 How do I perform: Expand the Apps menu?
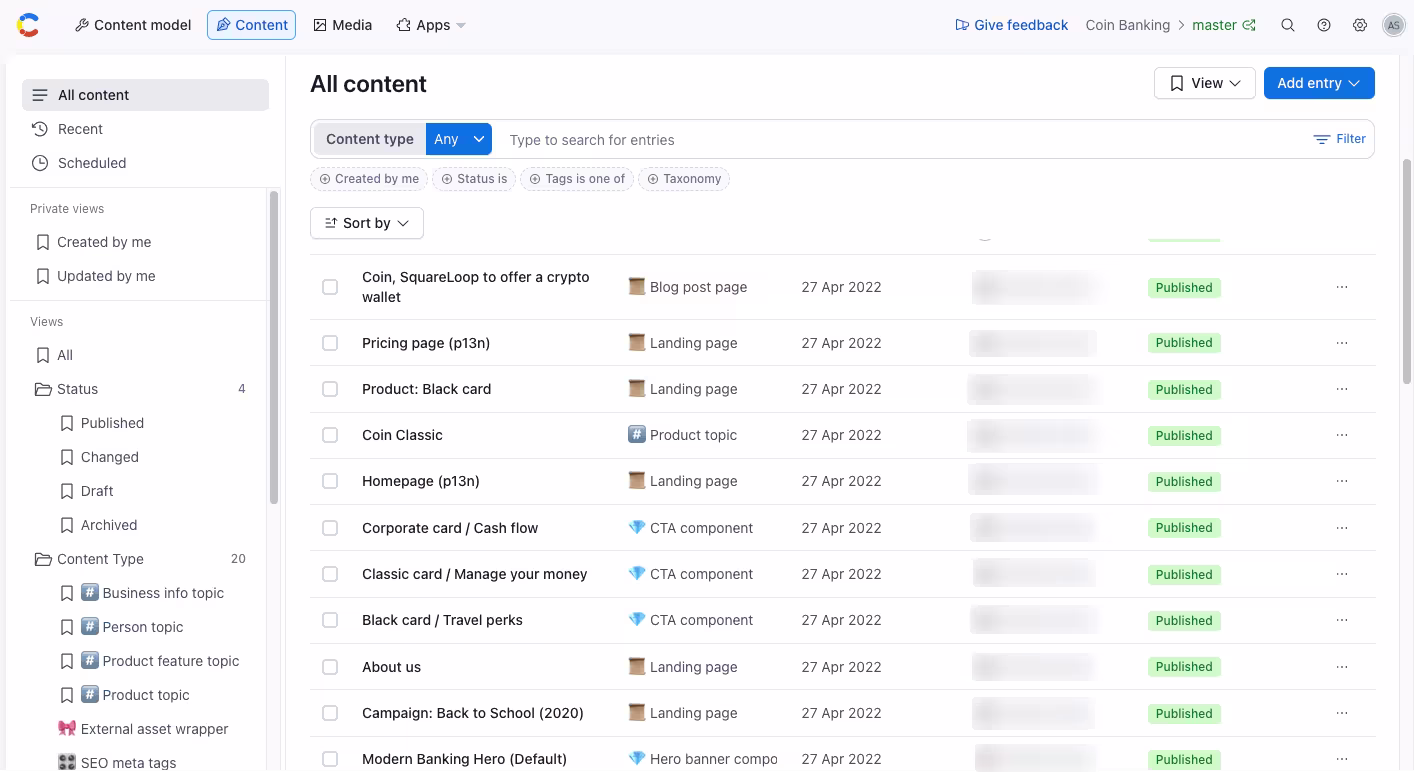pos(431,25)
